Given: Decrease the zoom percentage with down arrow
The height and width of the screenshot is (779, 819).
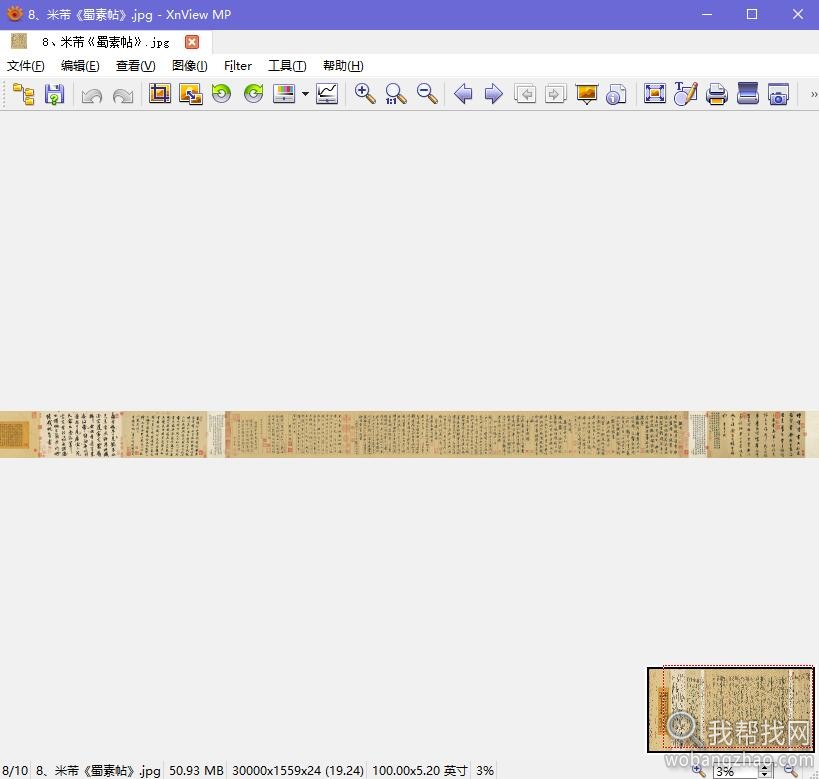Looking at the screenshot, I should pyautogui.click(x=765, y=775).
